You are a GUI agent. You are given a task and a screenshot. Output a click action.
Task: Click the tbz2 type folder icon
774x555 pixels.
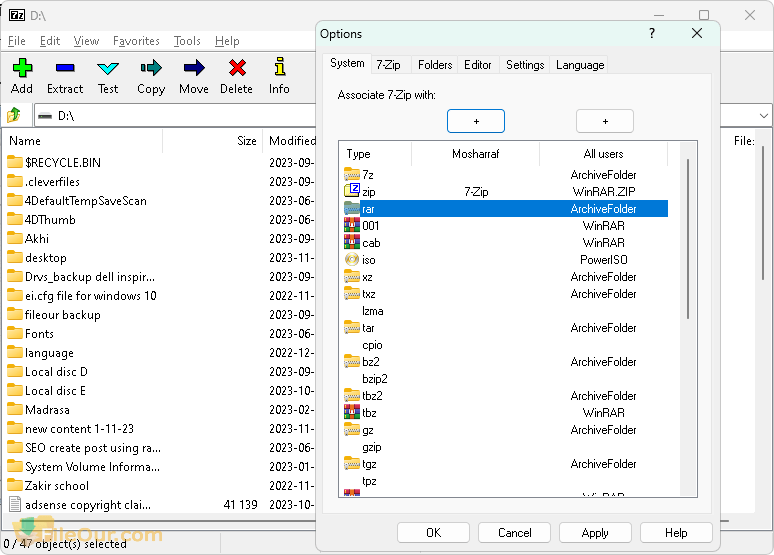pyautogui.click(x=351, y=395)
